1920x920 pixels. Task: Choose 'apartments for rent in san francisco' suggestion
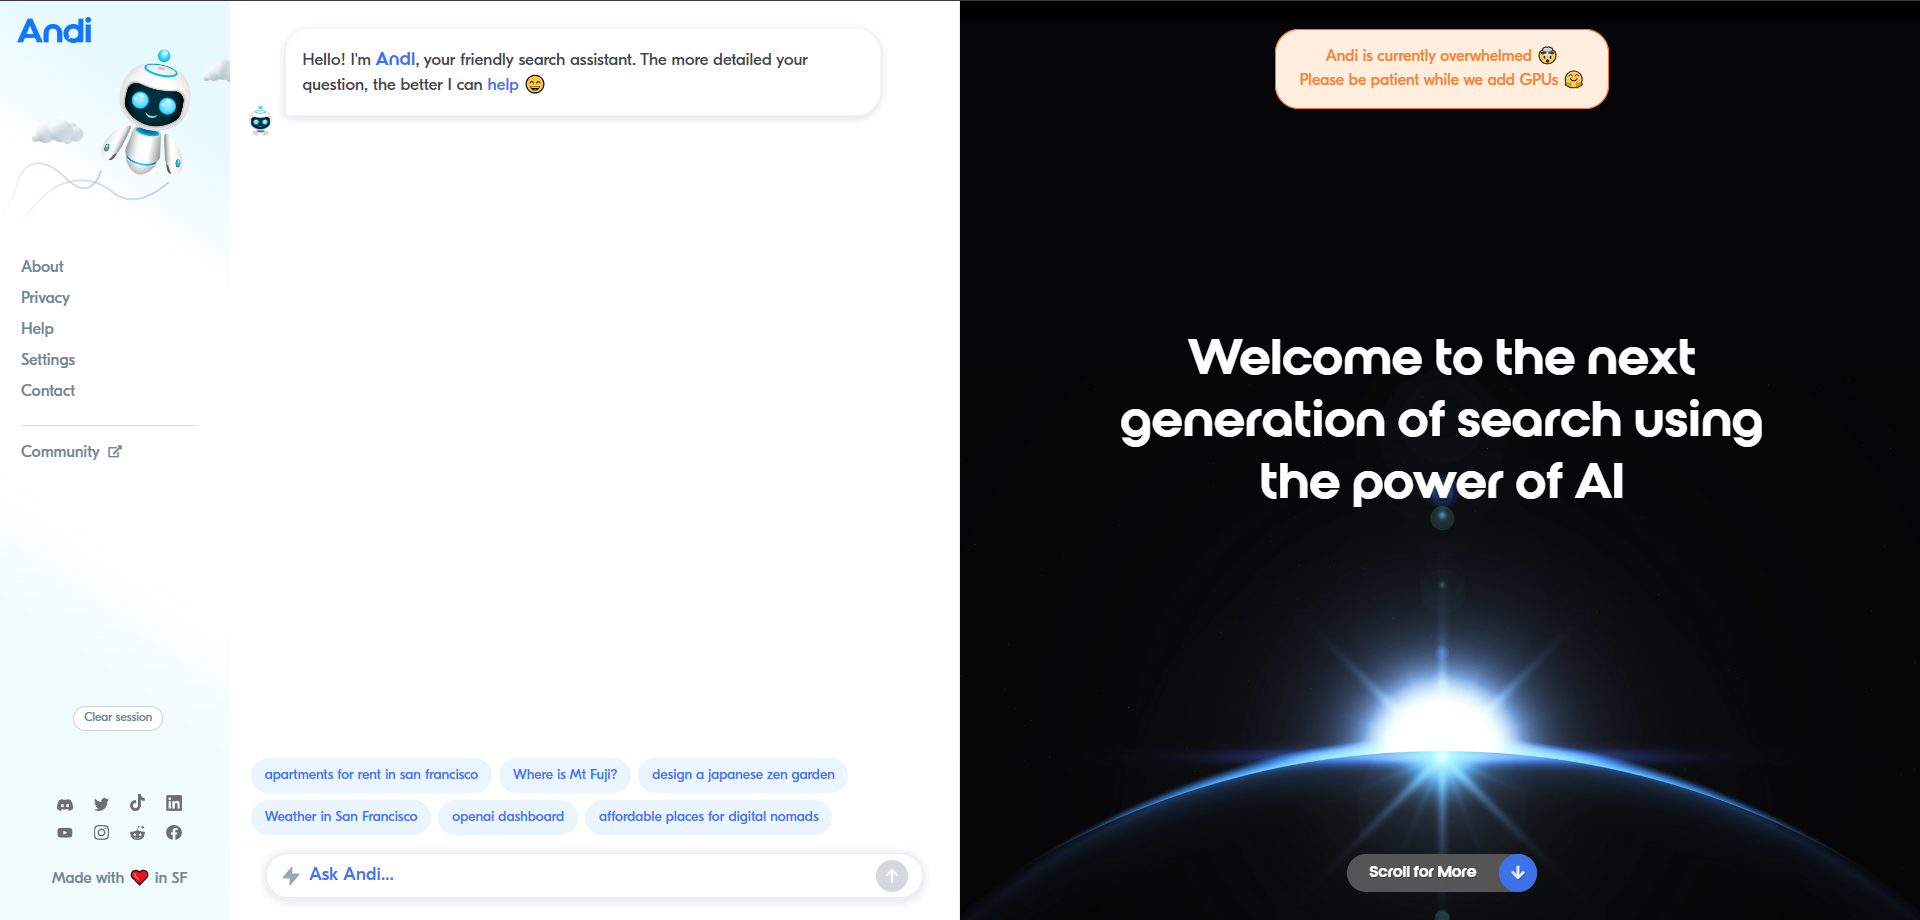[x=371, y=775]
